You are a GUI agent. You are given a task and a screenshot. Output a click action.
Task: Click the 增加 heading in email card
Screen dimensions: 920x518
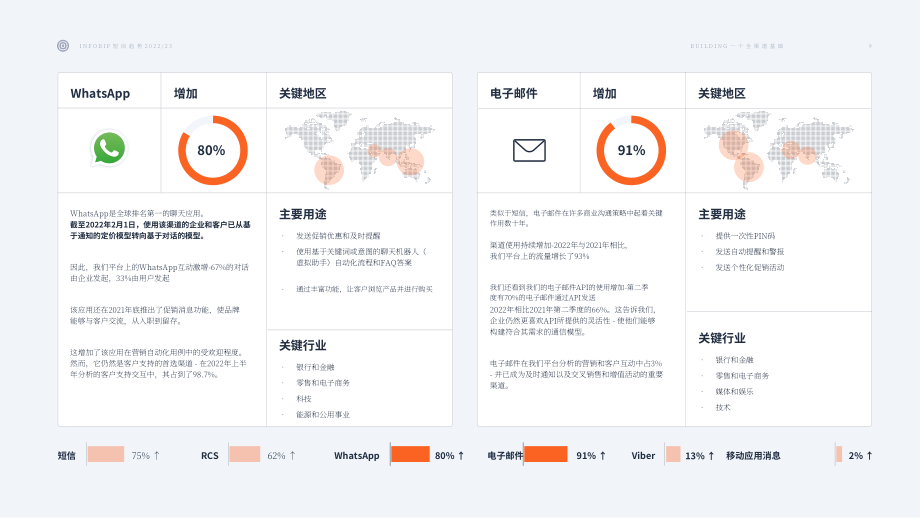point(604,93)
